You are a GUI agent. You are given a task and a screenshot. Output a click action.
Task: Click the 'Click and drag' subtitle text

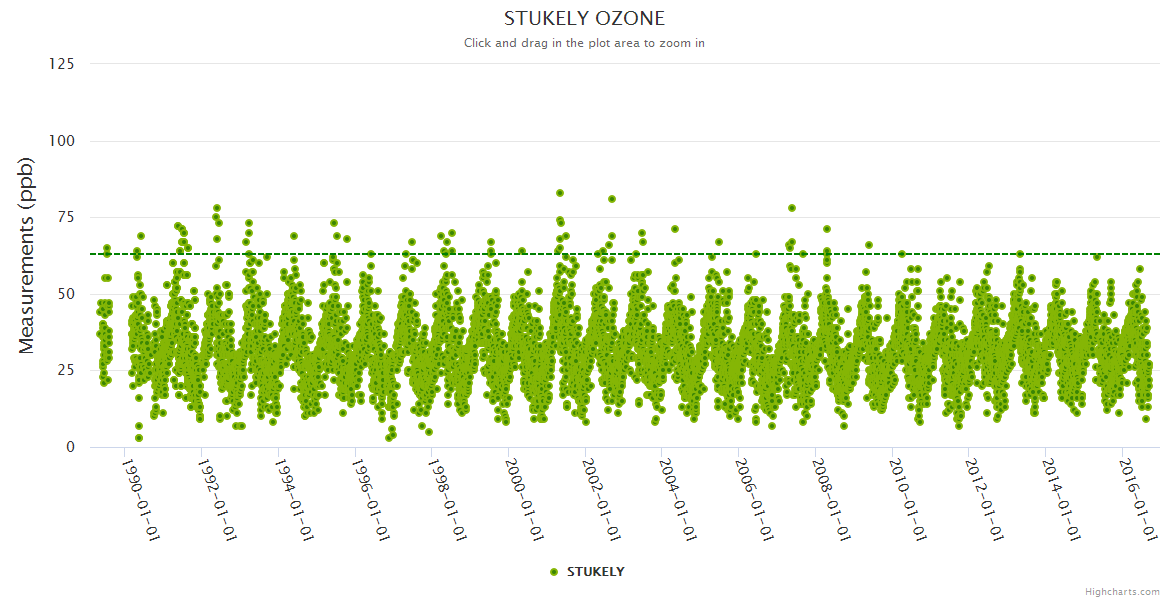[584, 43]
